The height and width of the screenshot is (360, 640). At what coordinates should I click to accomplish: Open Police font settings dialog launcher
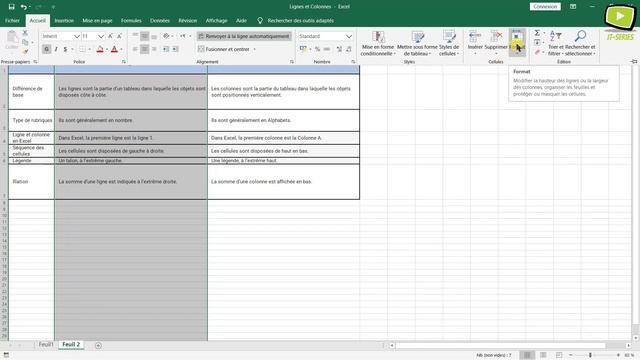pyautogui.click(x=124, y=62)
